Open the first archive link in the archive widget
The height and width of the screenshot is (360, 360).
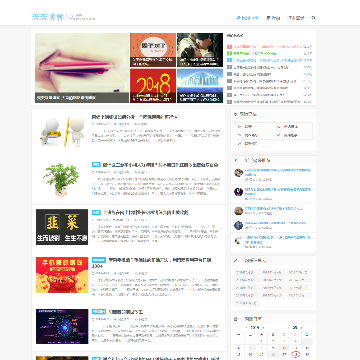(x=246, y=272)
